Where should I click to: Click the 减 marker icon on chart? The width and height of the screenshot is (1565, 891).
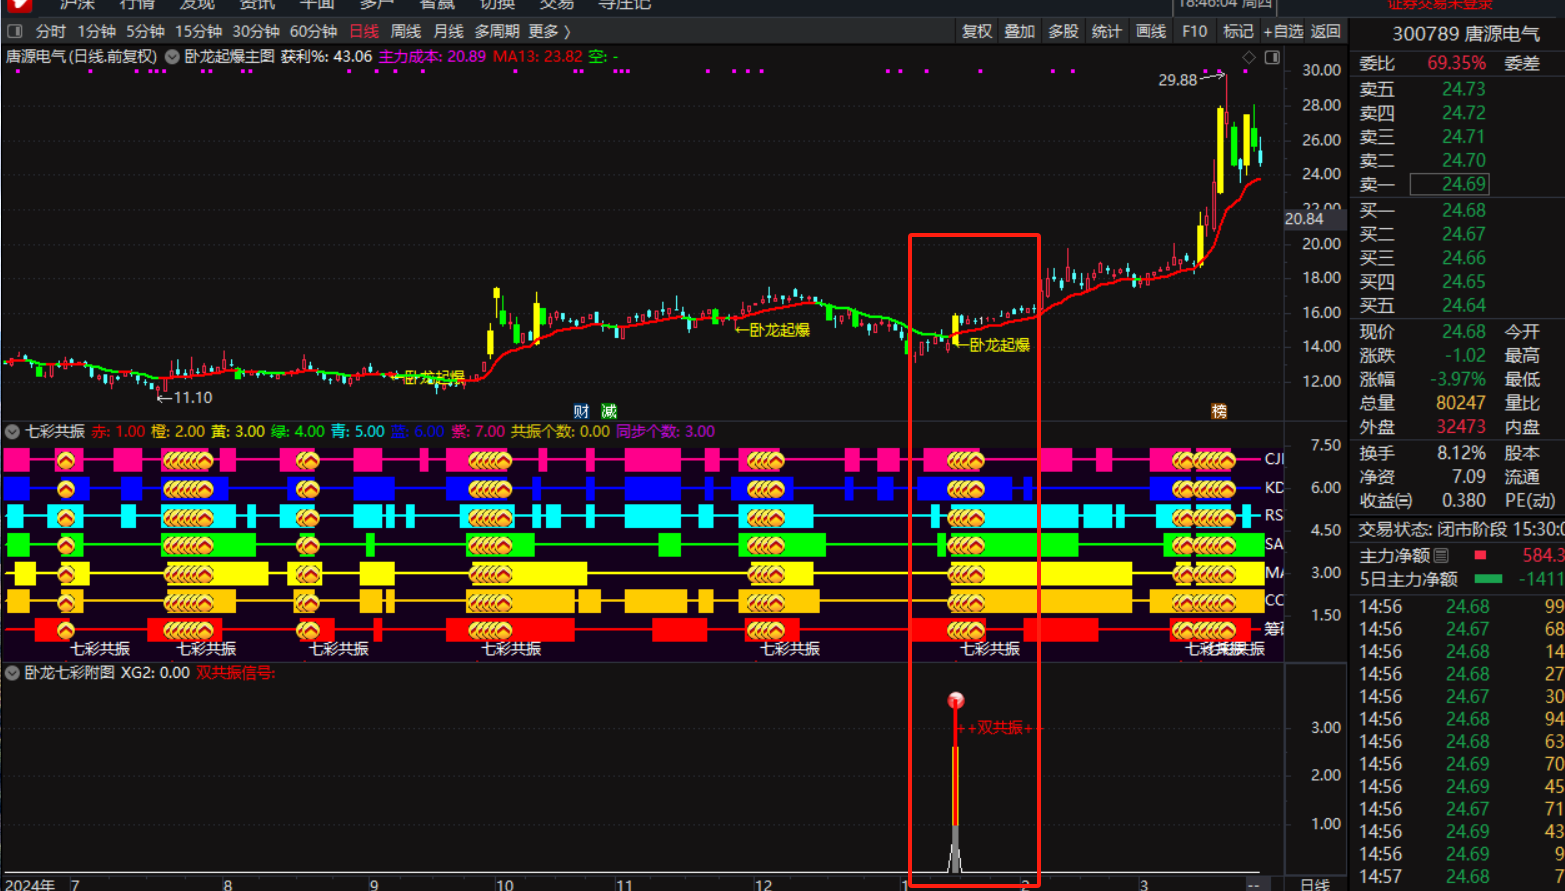[x=609, y=411]
